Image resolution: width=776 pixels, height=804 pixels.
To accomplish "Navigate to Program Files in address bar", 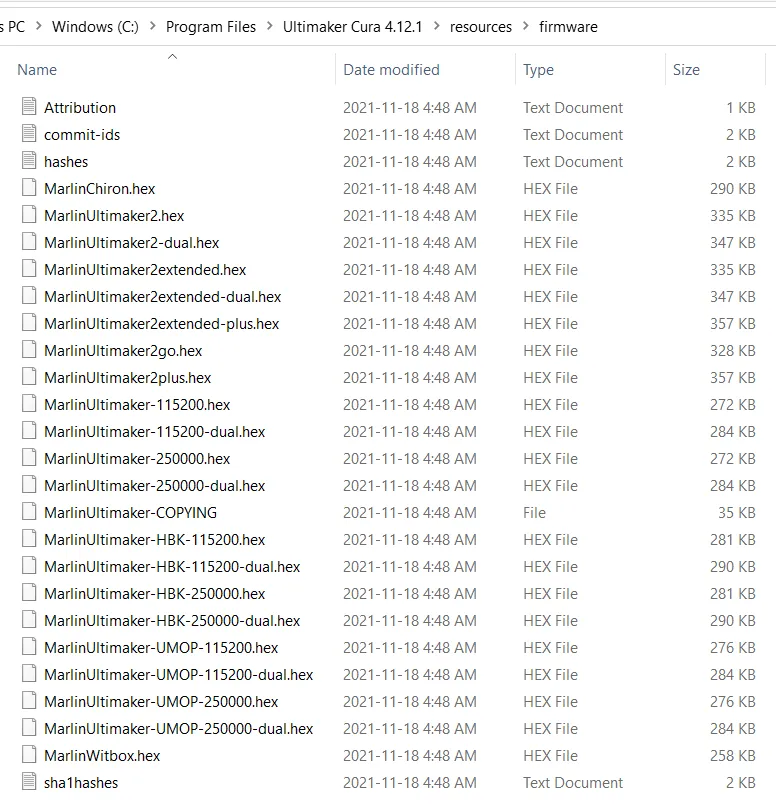I will click(211, 27).
